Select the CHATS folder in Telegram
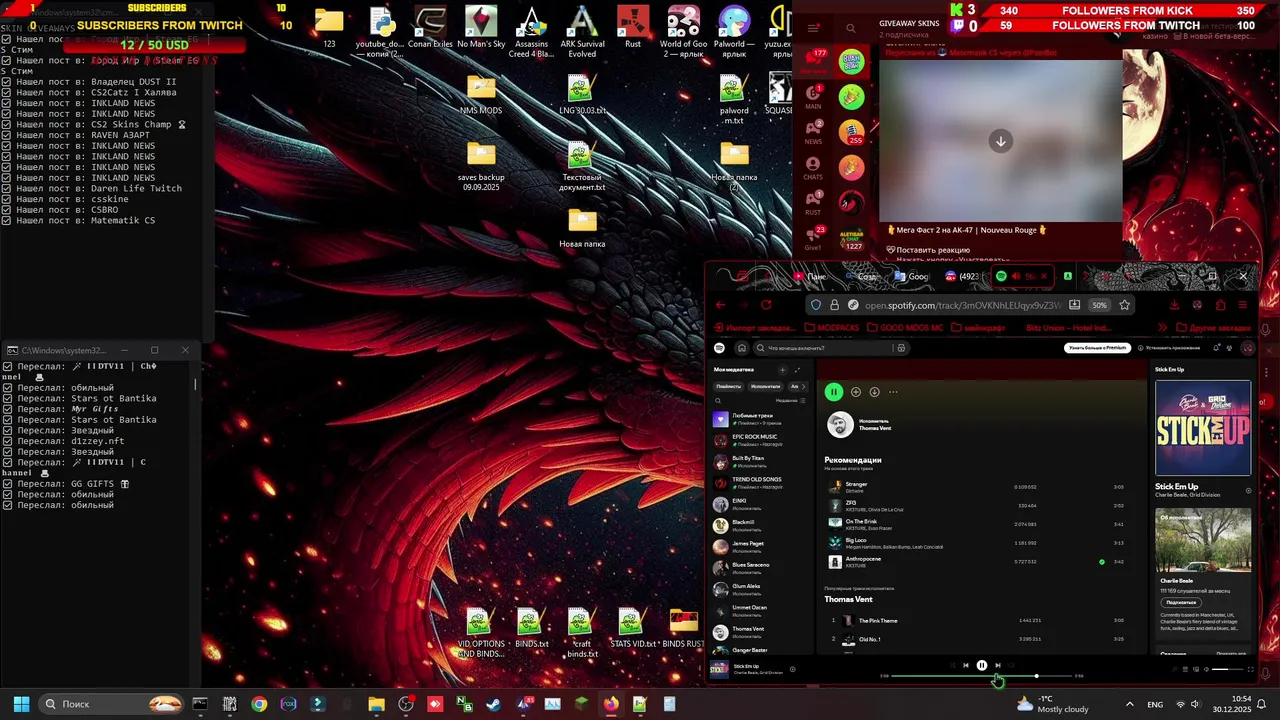1280x720 pixels. (813, 168)
